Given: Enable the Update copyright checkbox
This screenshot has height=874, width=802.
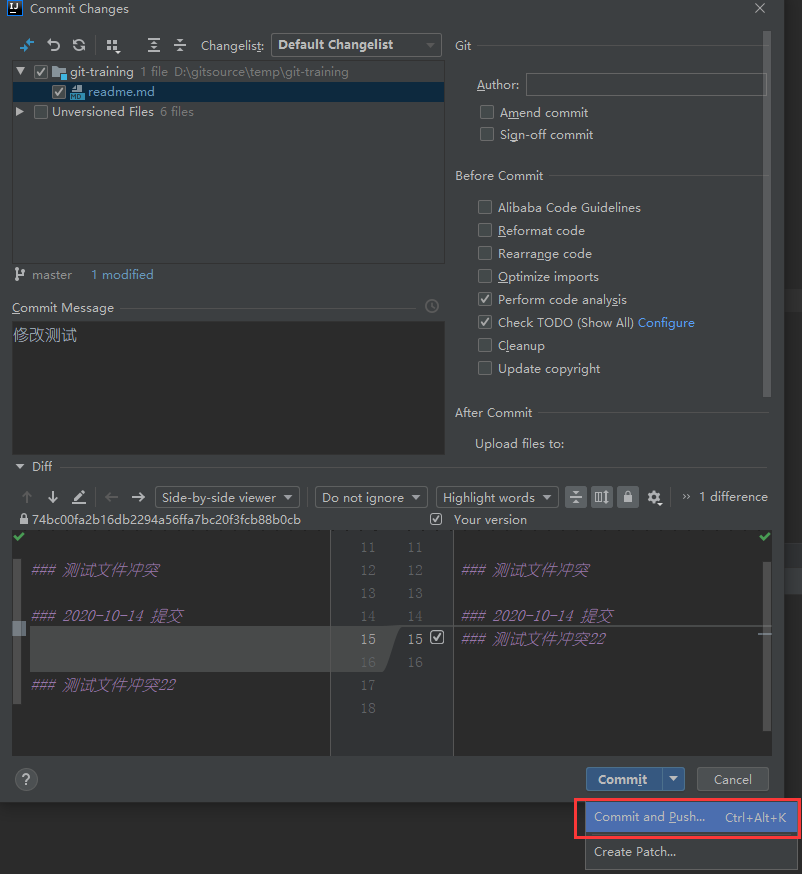Looking at the screenshot, I should [485, 368].
